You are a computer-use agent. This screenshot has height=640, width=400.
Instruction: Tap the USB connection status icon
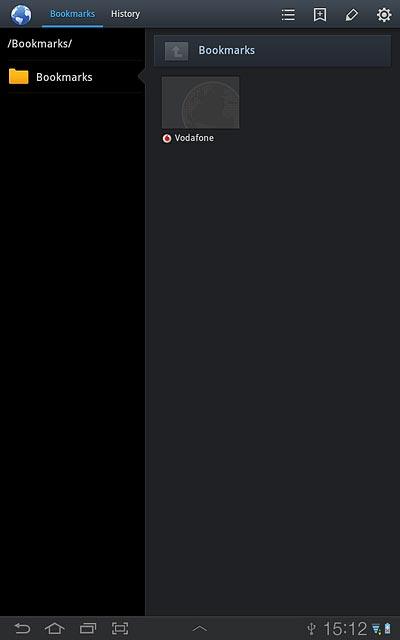(x=311, y=629)
